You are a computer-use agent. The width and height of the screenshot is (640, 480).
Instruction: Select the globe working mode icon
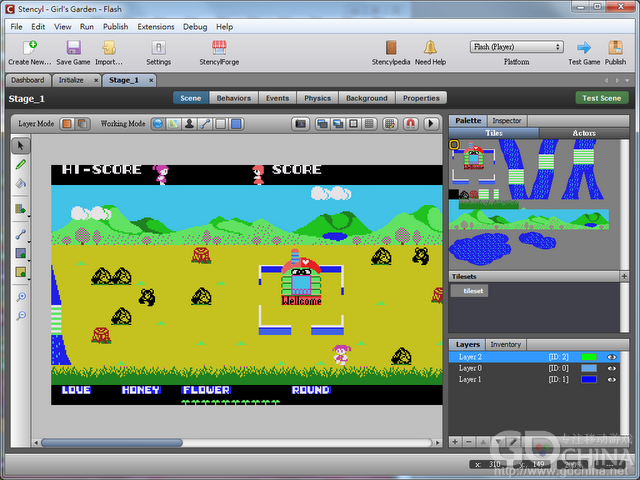tap(158, 124)
